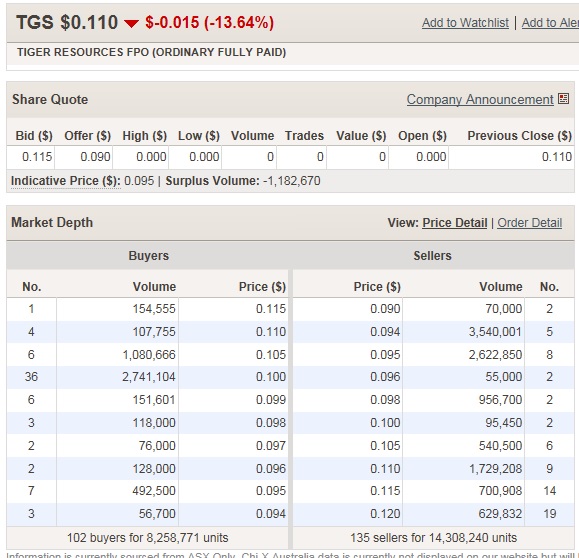Click the Previous Close ($) header
This screenshot has height=558, width=579.
(x=520, y=136)
